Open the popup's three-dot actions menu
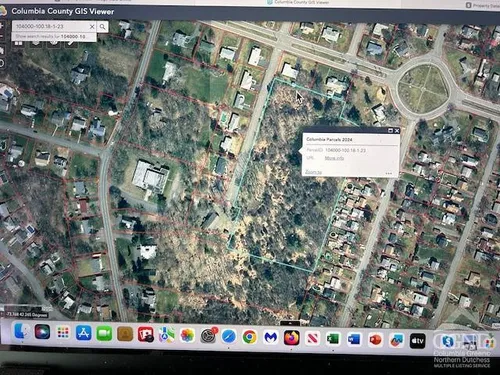Viewport: 500px width, 375px height. click(389, 173)
